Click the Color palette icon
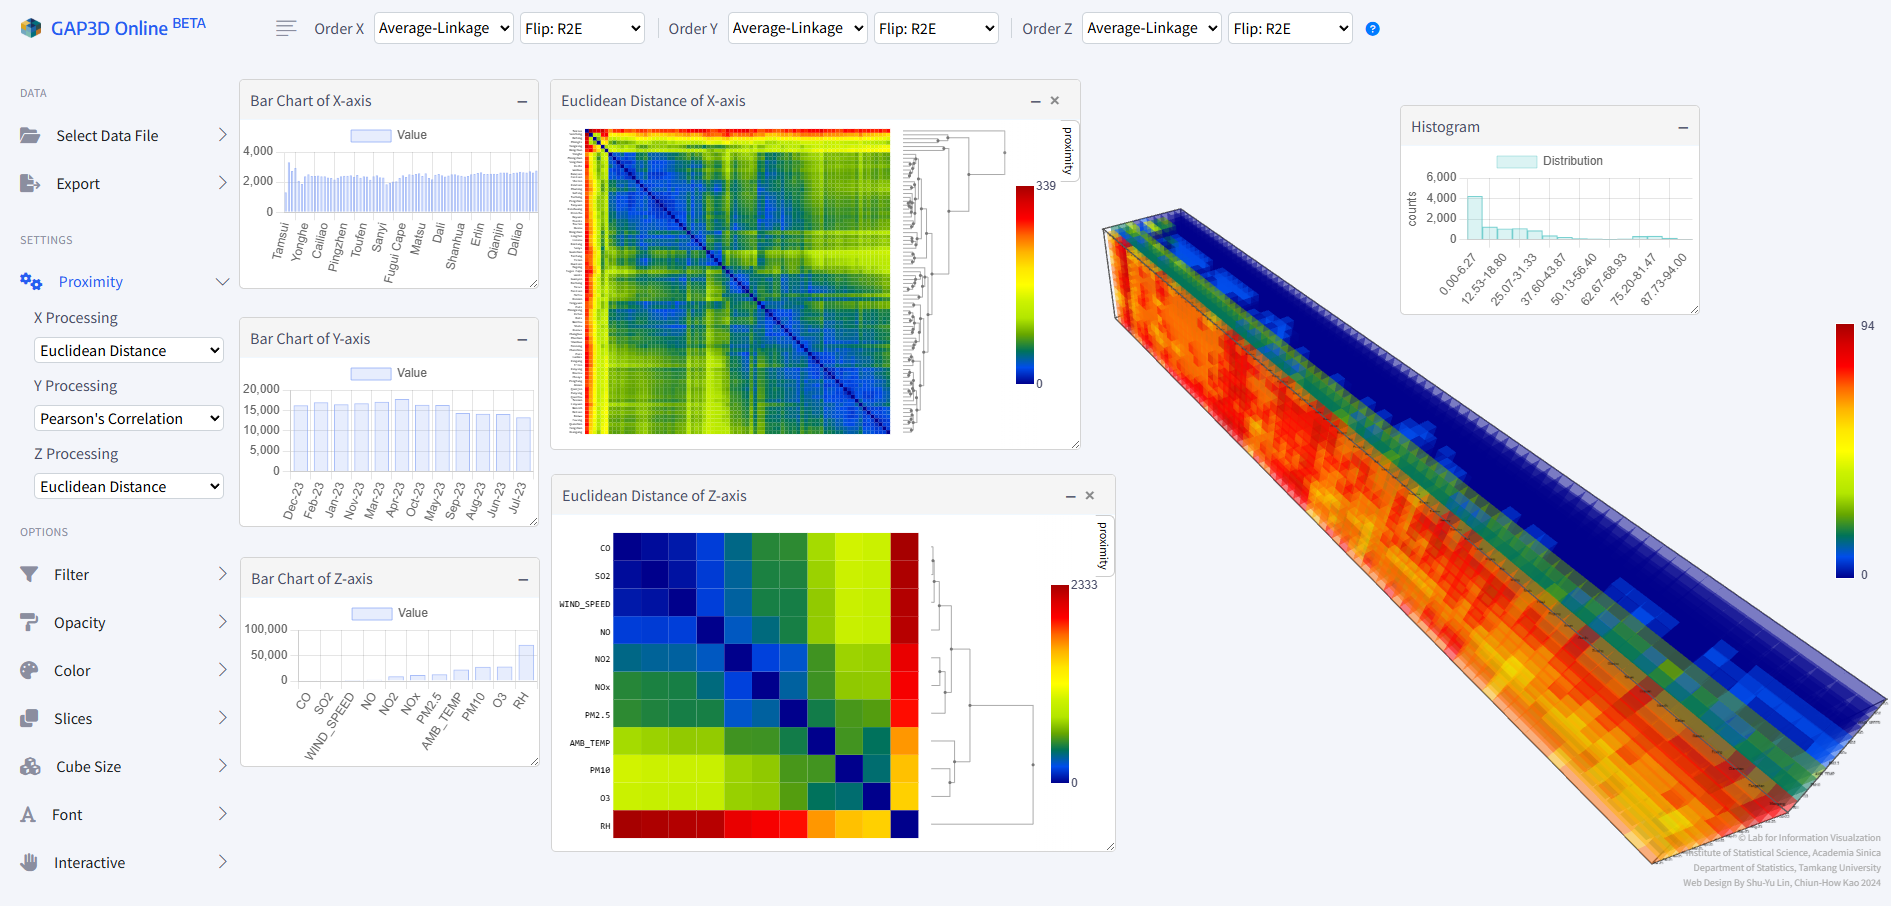Image resolution: width=1891 pixels, height=906 pixels. tap(30, 670)
